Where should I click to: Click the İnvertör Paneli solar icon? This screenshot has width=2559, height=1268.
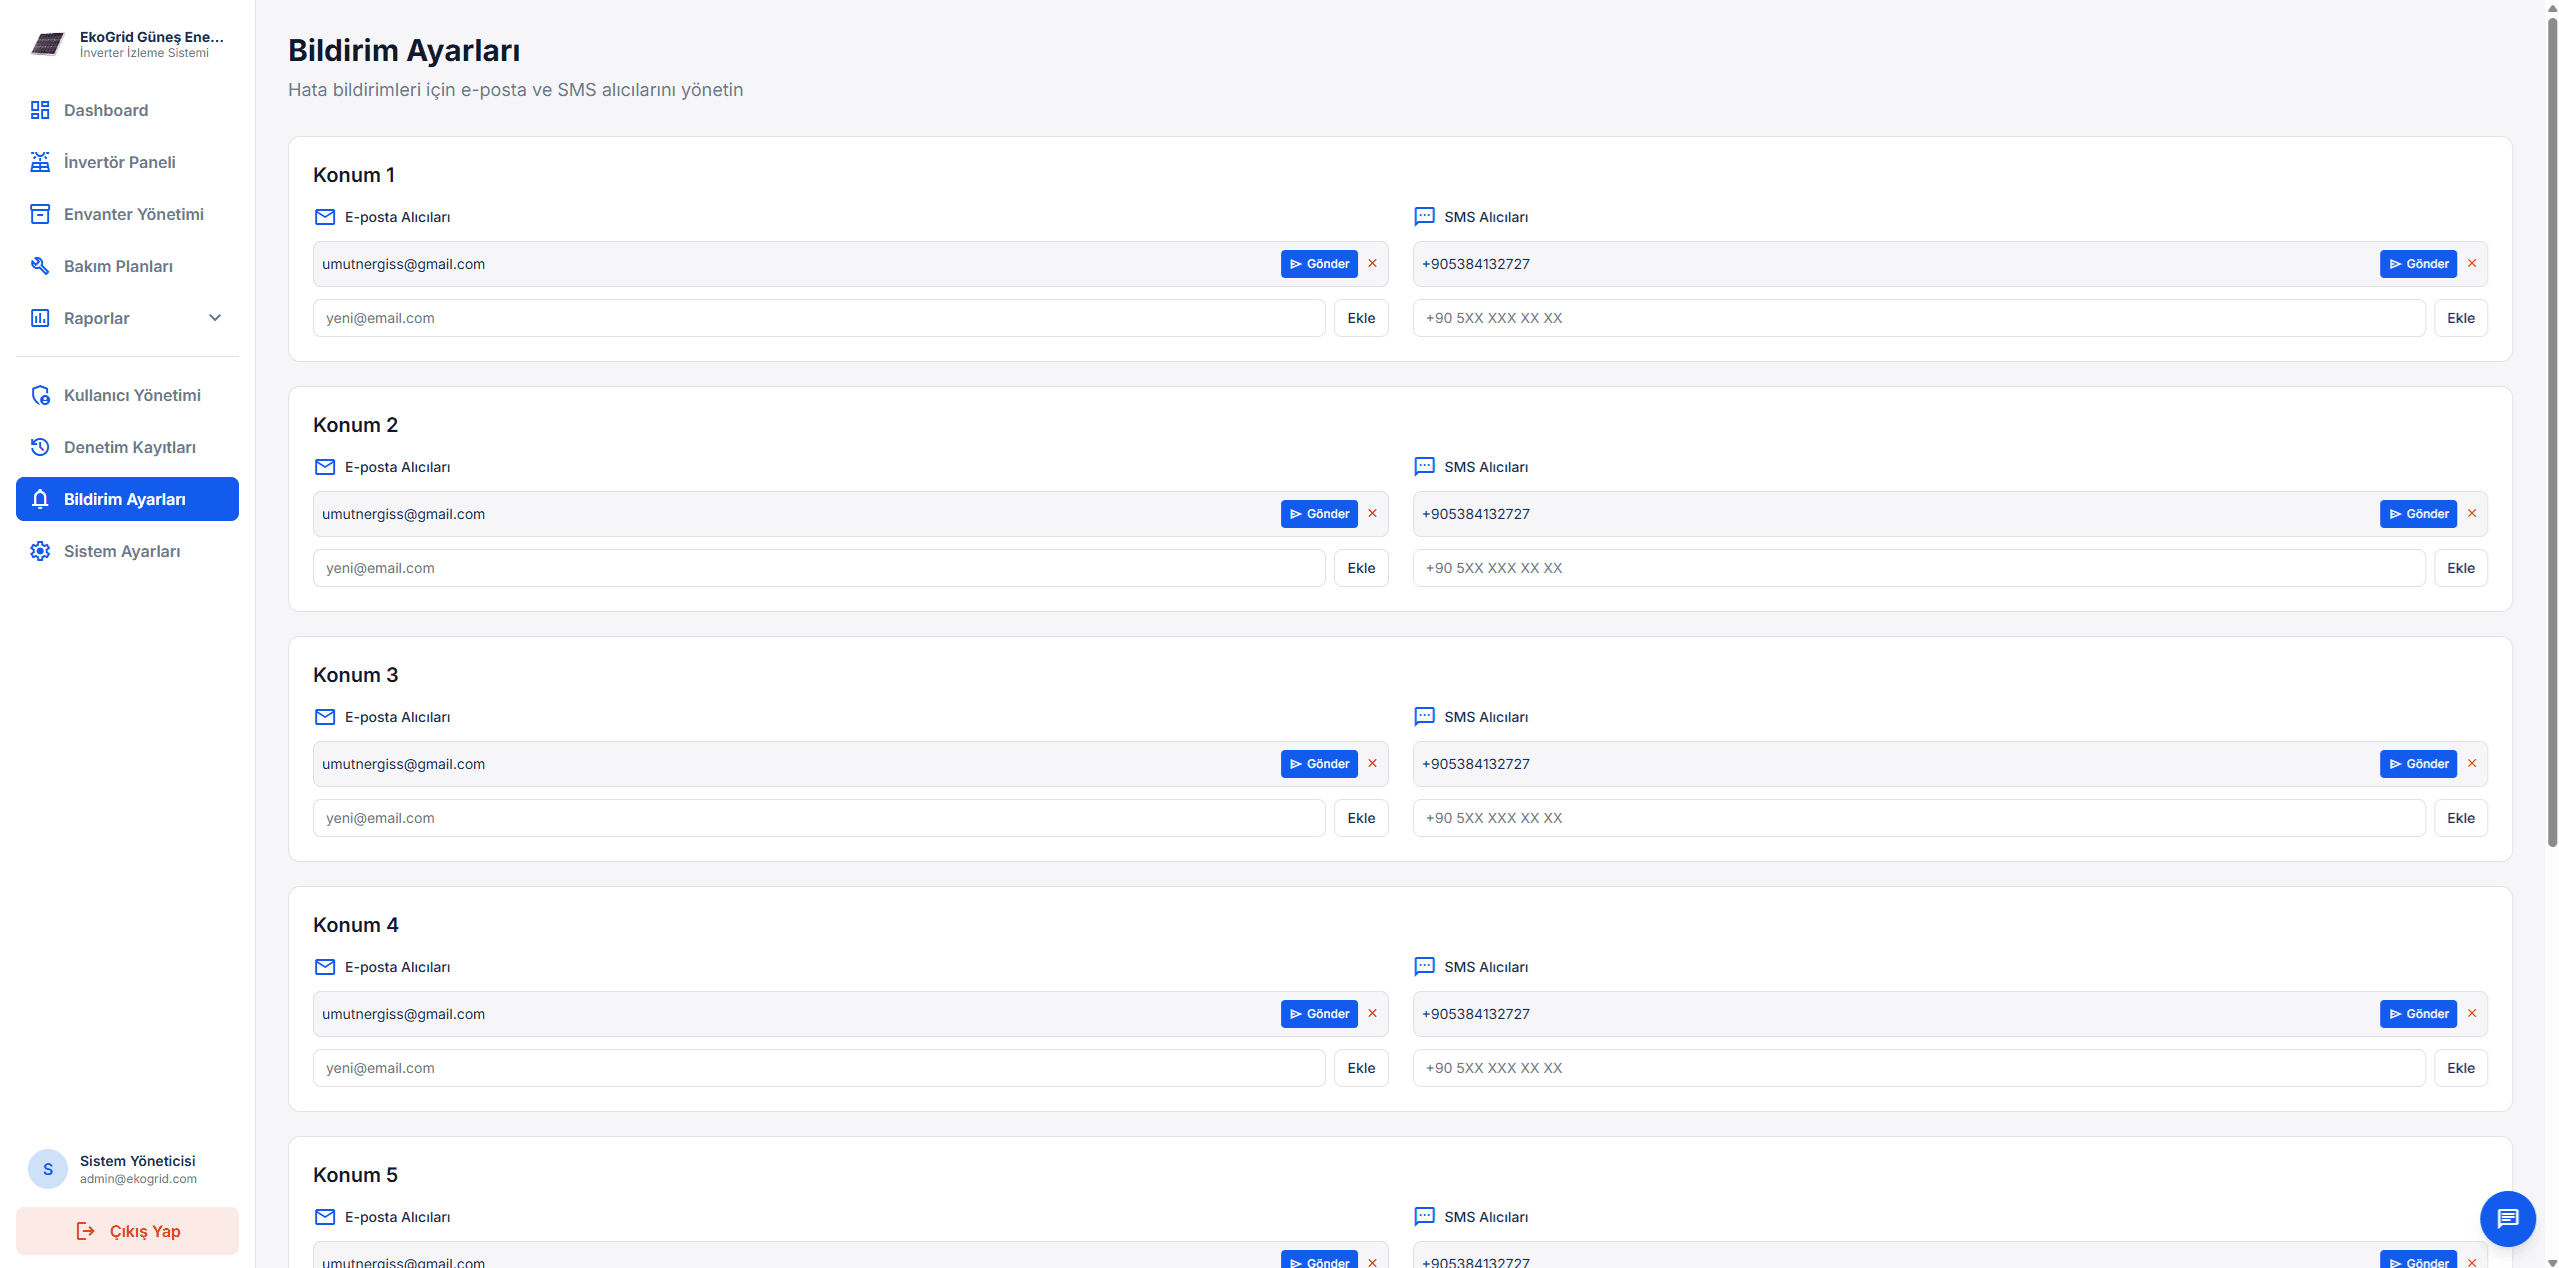[x=40, y=162]
